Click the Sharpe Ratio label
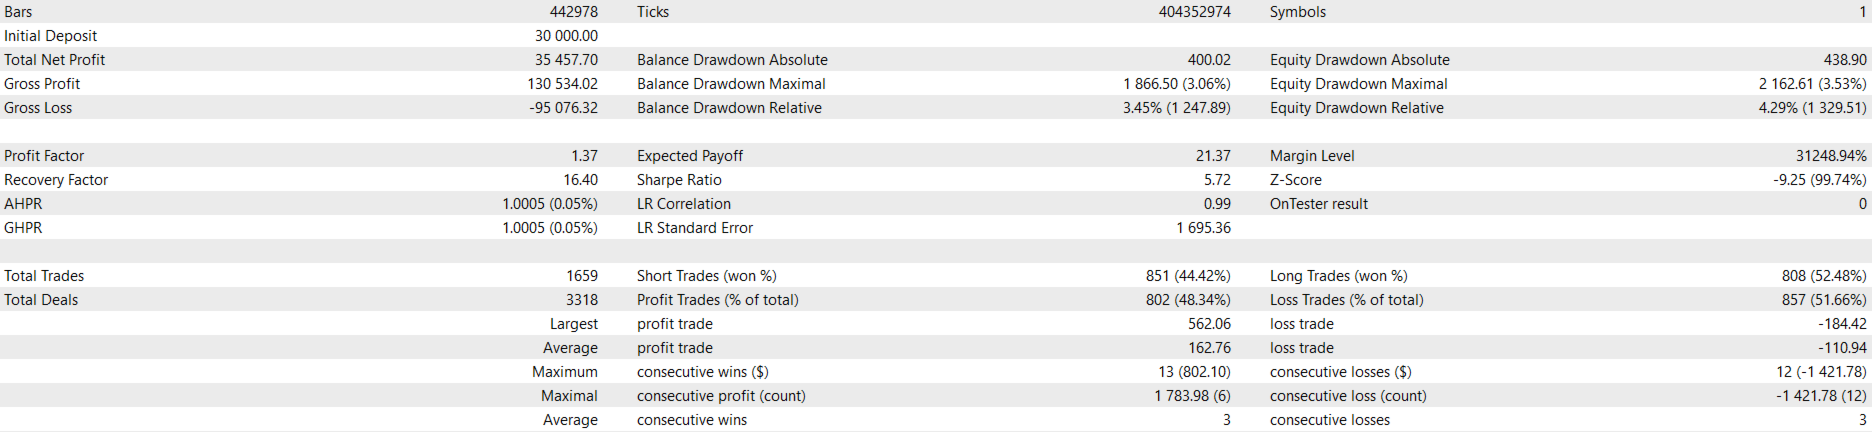This screenshot has width=1872, height=432. (x=679, y=180)
